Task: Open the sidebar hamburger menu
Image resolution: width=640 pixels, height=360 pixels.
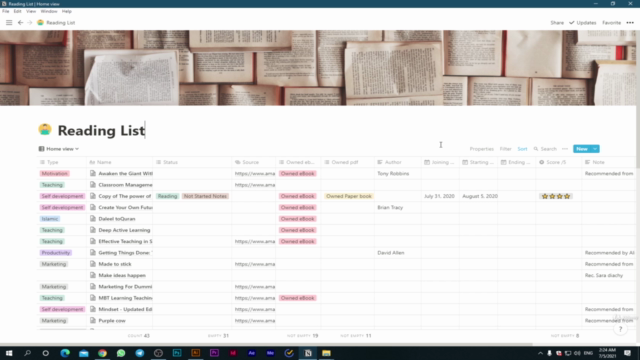Action: coord(9,23)
